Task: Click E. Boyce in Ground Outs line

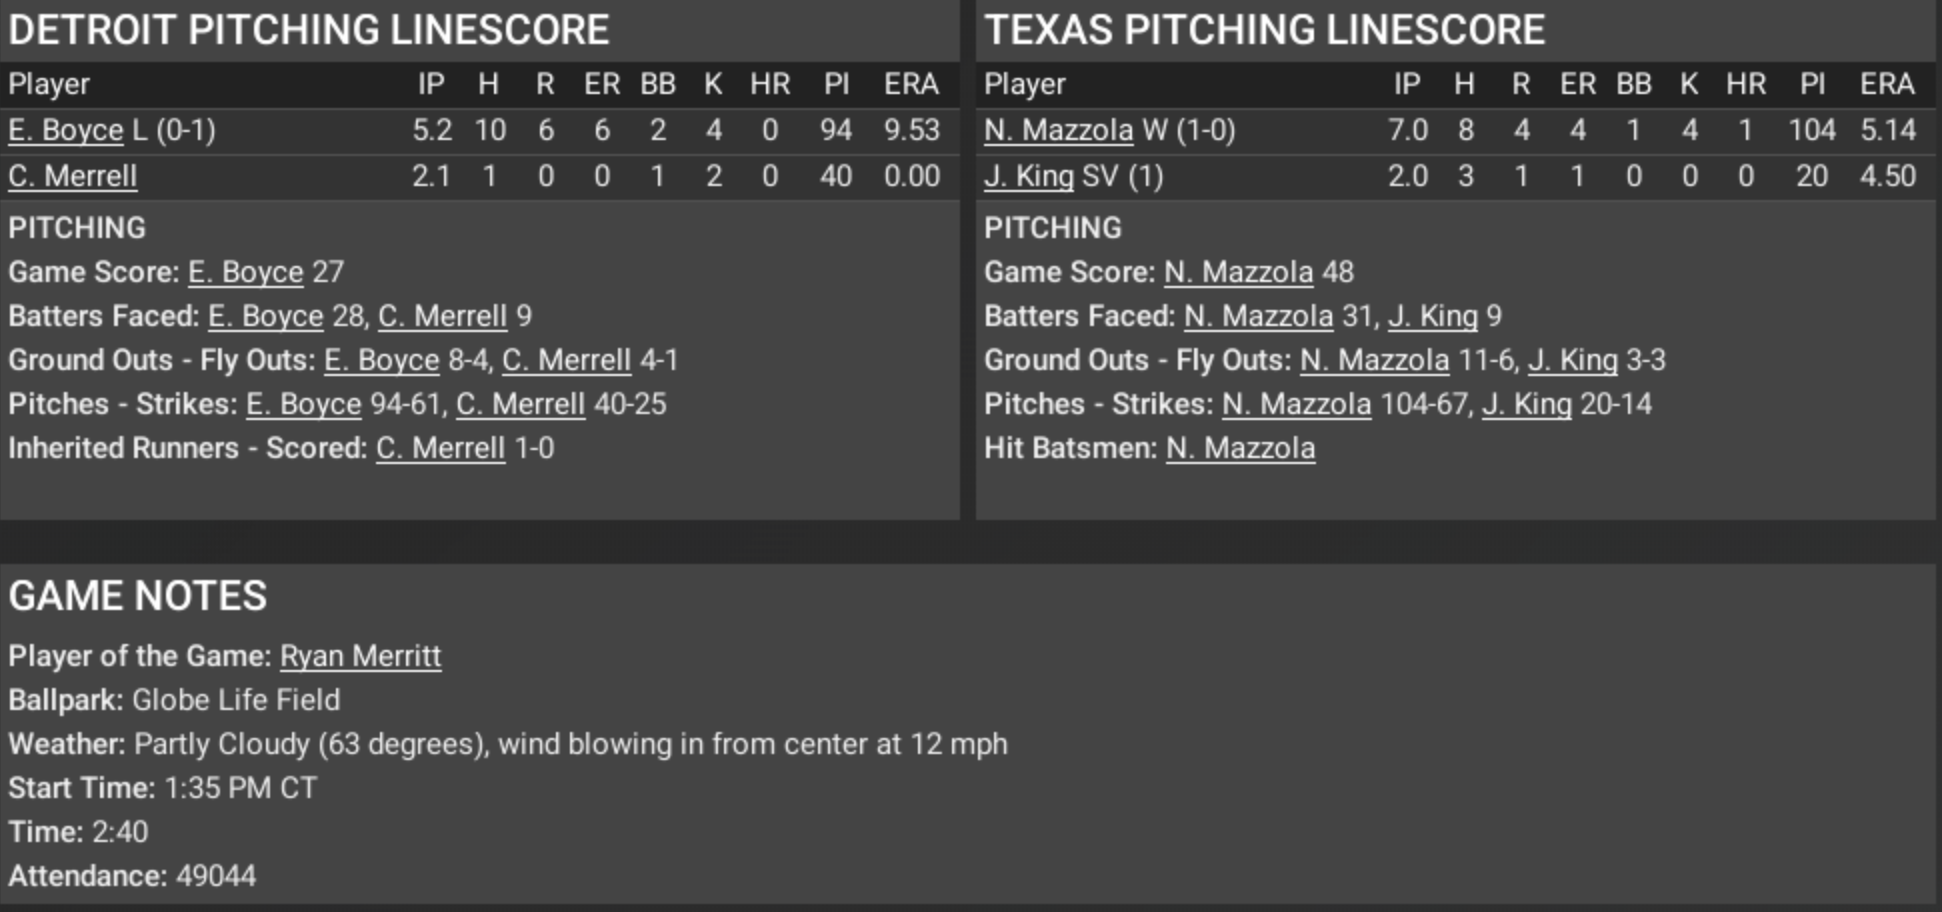Action: (x=381, y=360)
